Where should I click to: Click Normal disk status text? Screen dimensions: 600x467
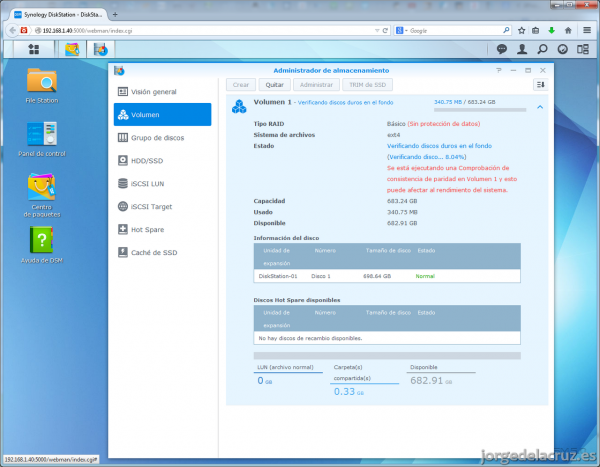425,276
